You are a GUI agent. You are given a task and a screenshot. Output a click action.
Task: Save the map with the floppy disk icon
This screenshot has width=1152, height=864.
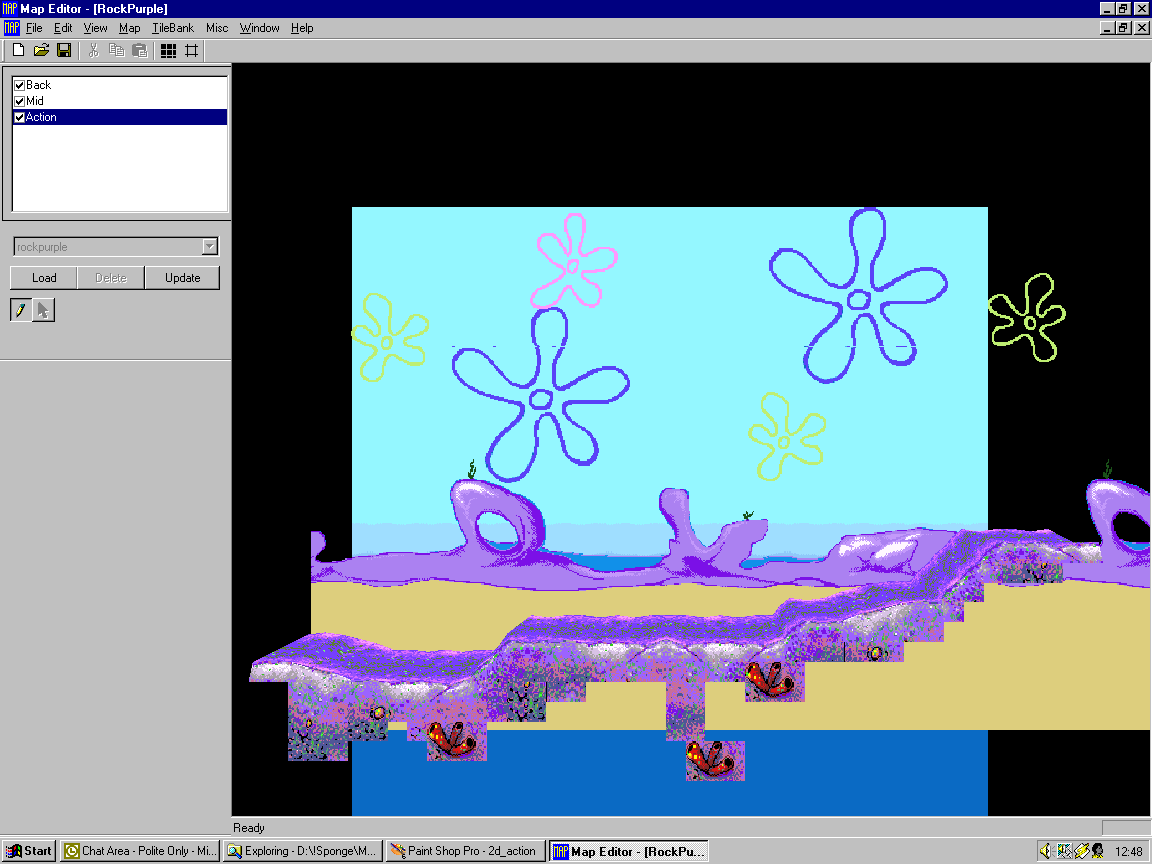click(64, 50)
